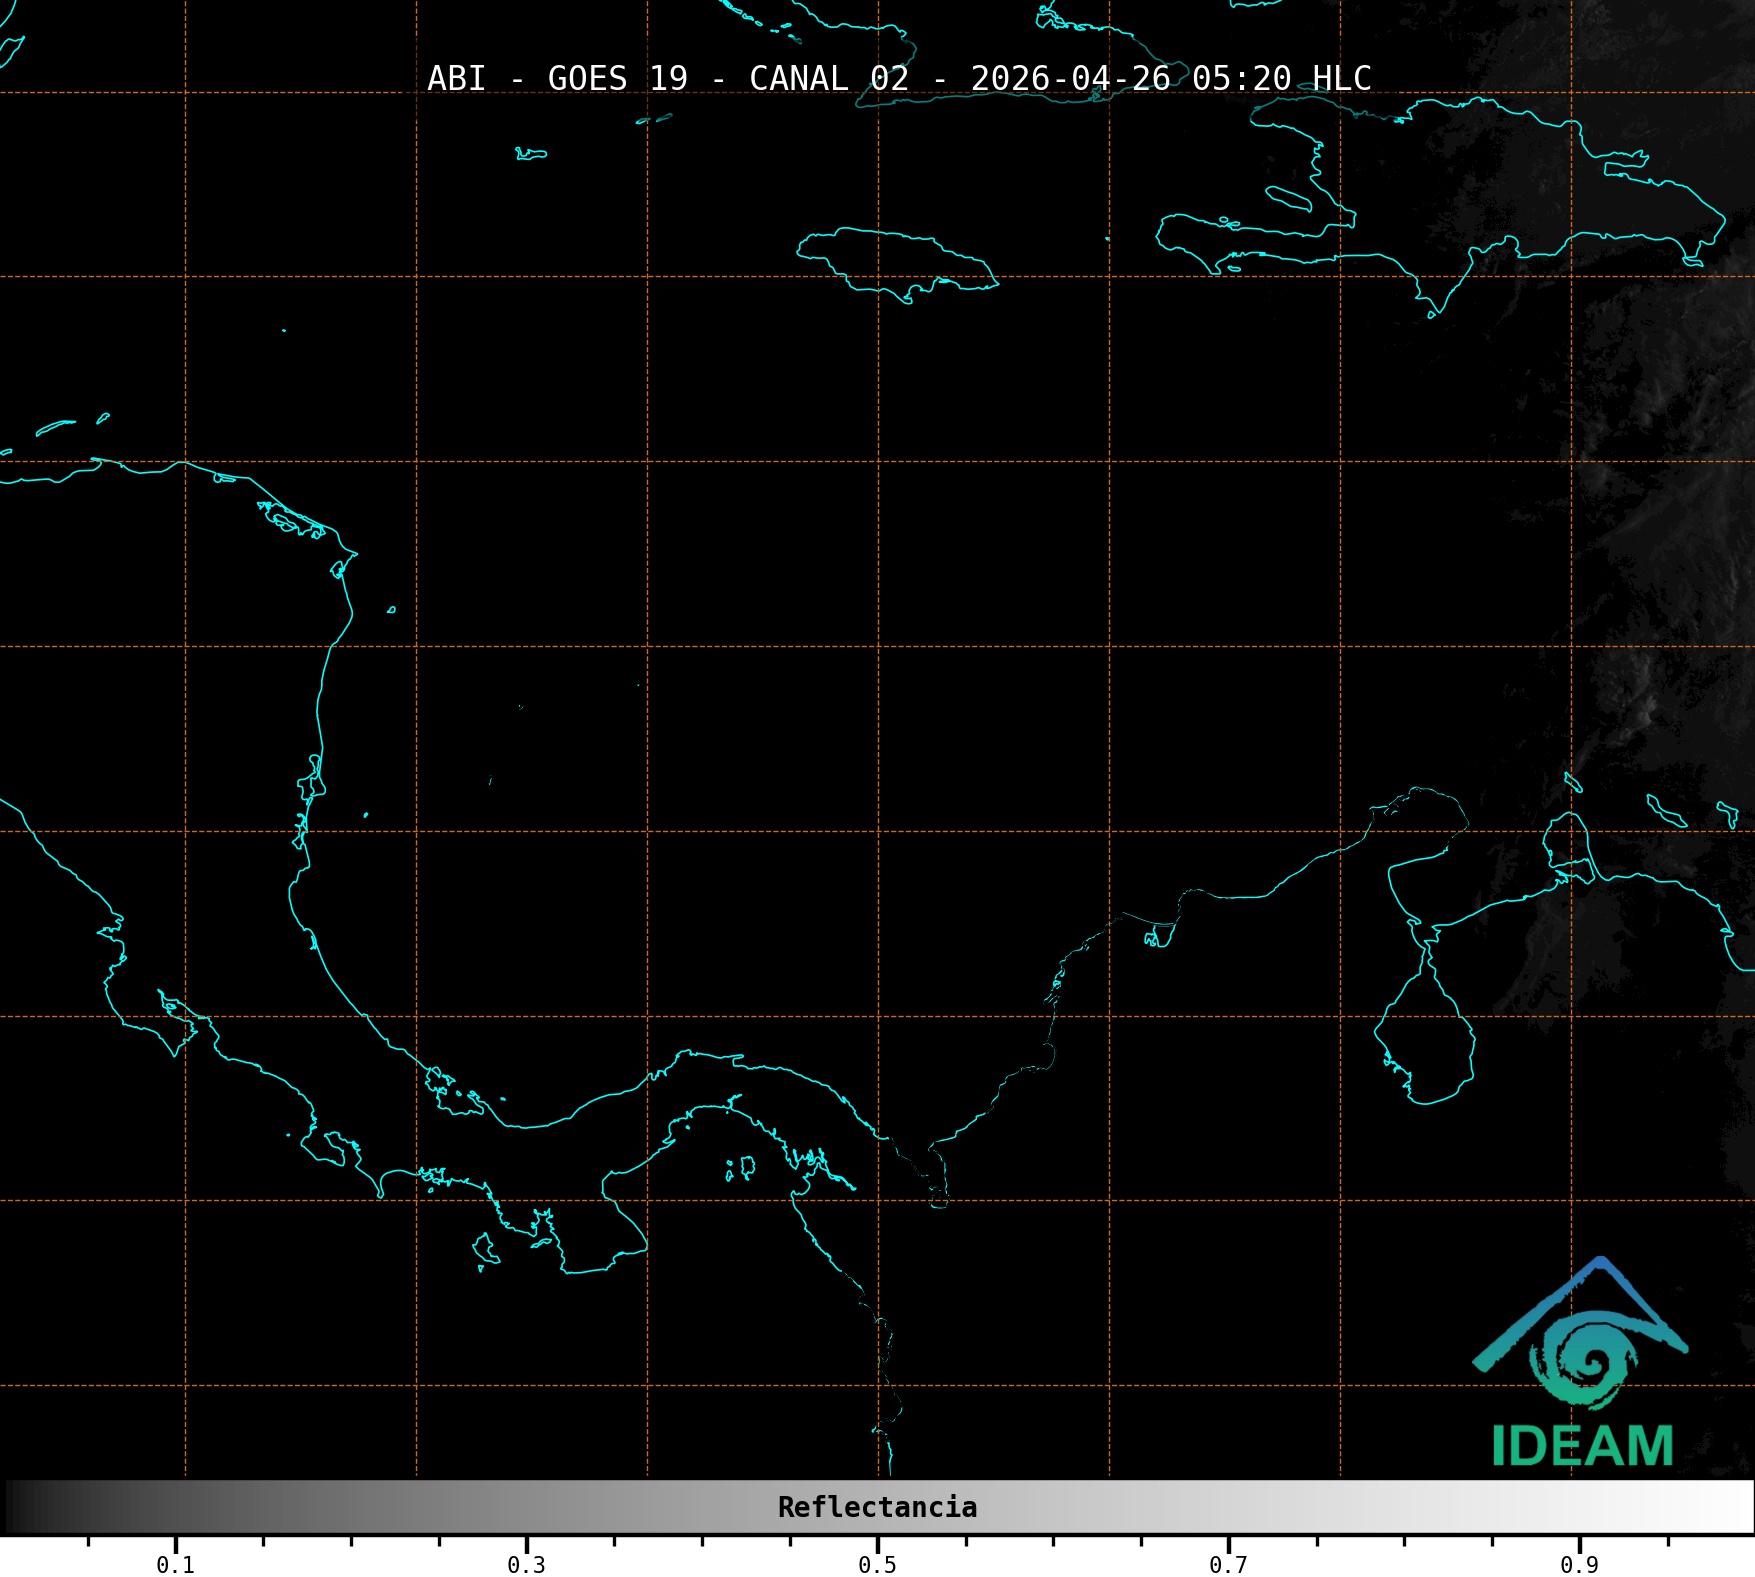Click the white right end of the colorbar
The image size is (1755, 1577).
click(x=1738, y=1507)
